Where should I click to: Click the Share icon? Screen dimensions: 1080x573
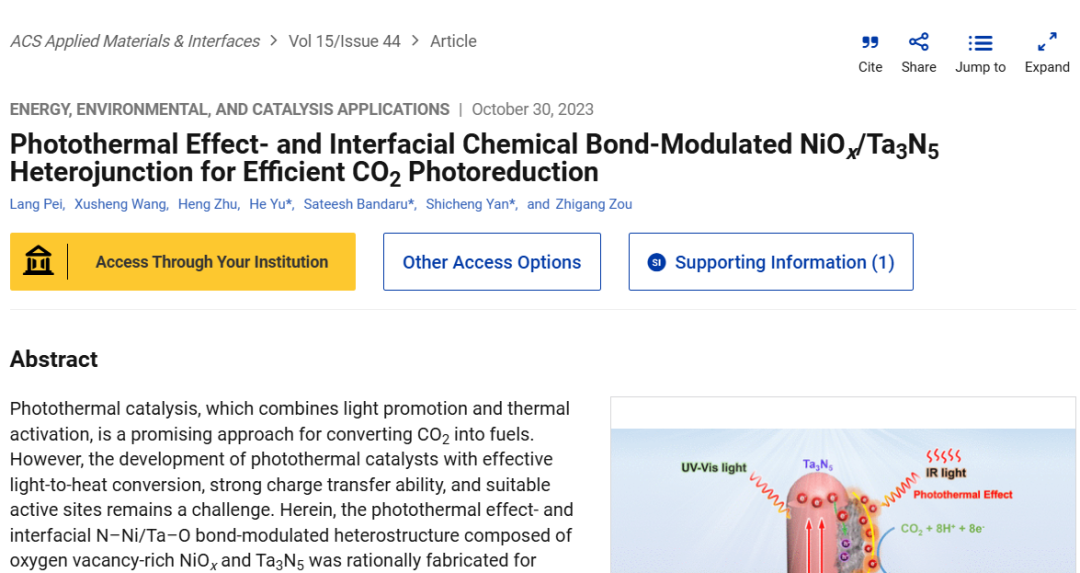tap(918, 42)
